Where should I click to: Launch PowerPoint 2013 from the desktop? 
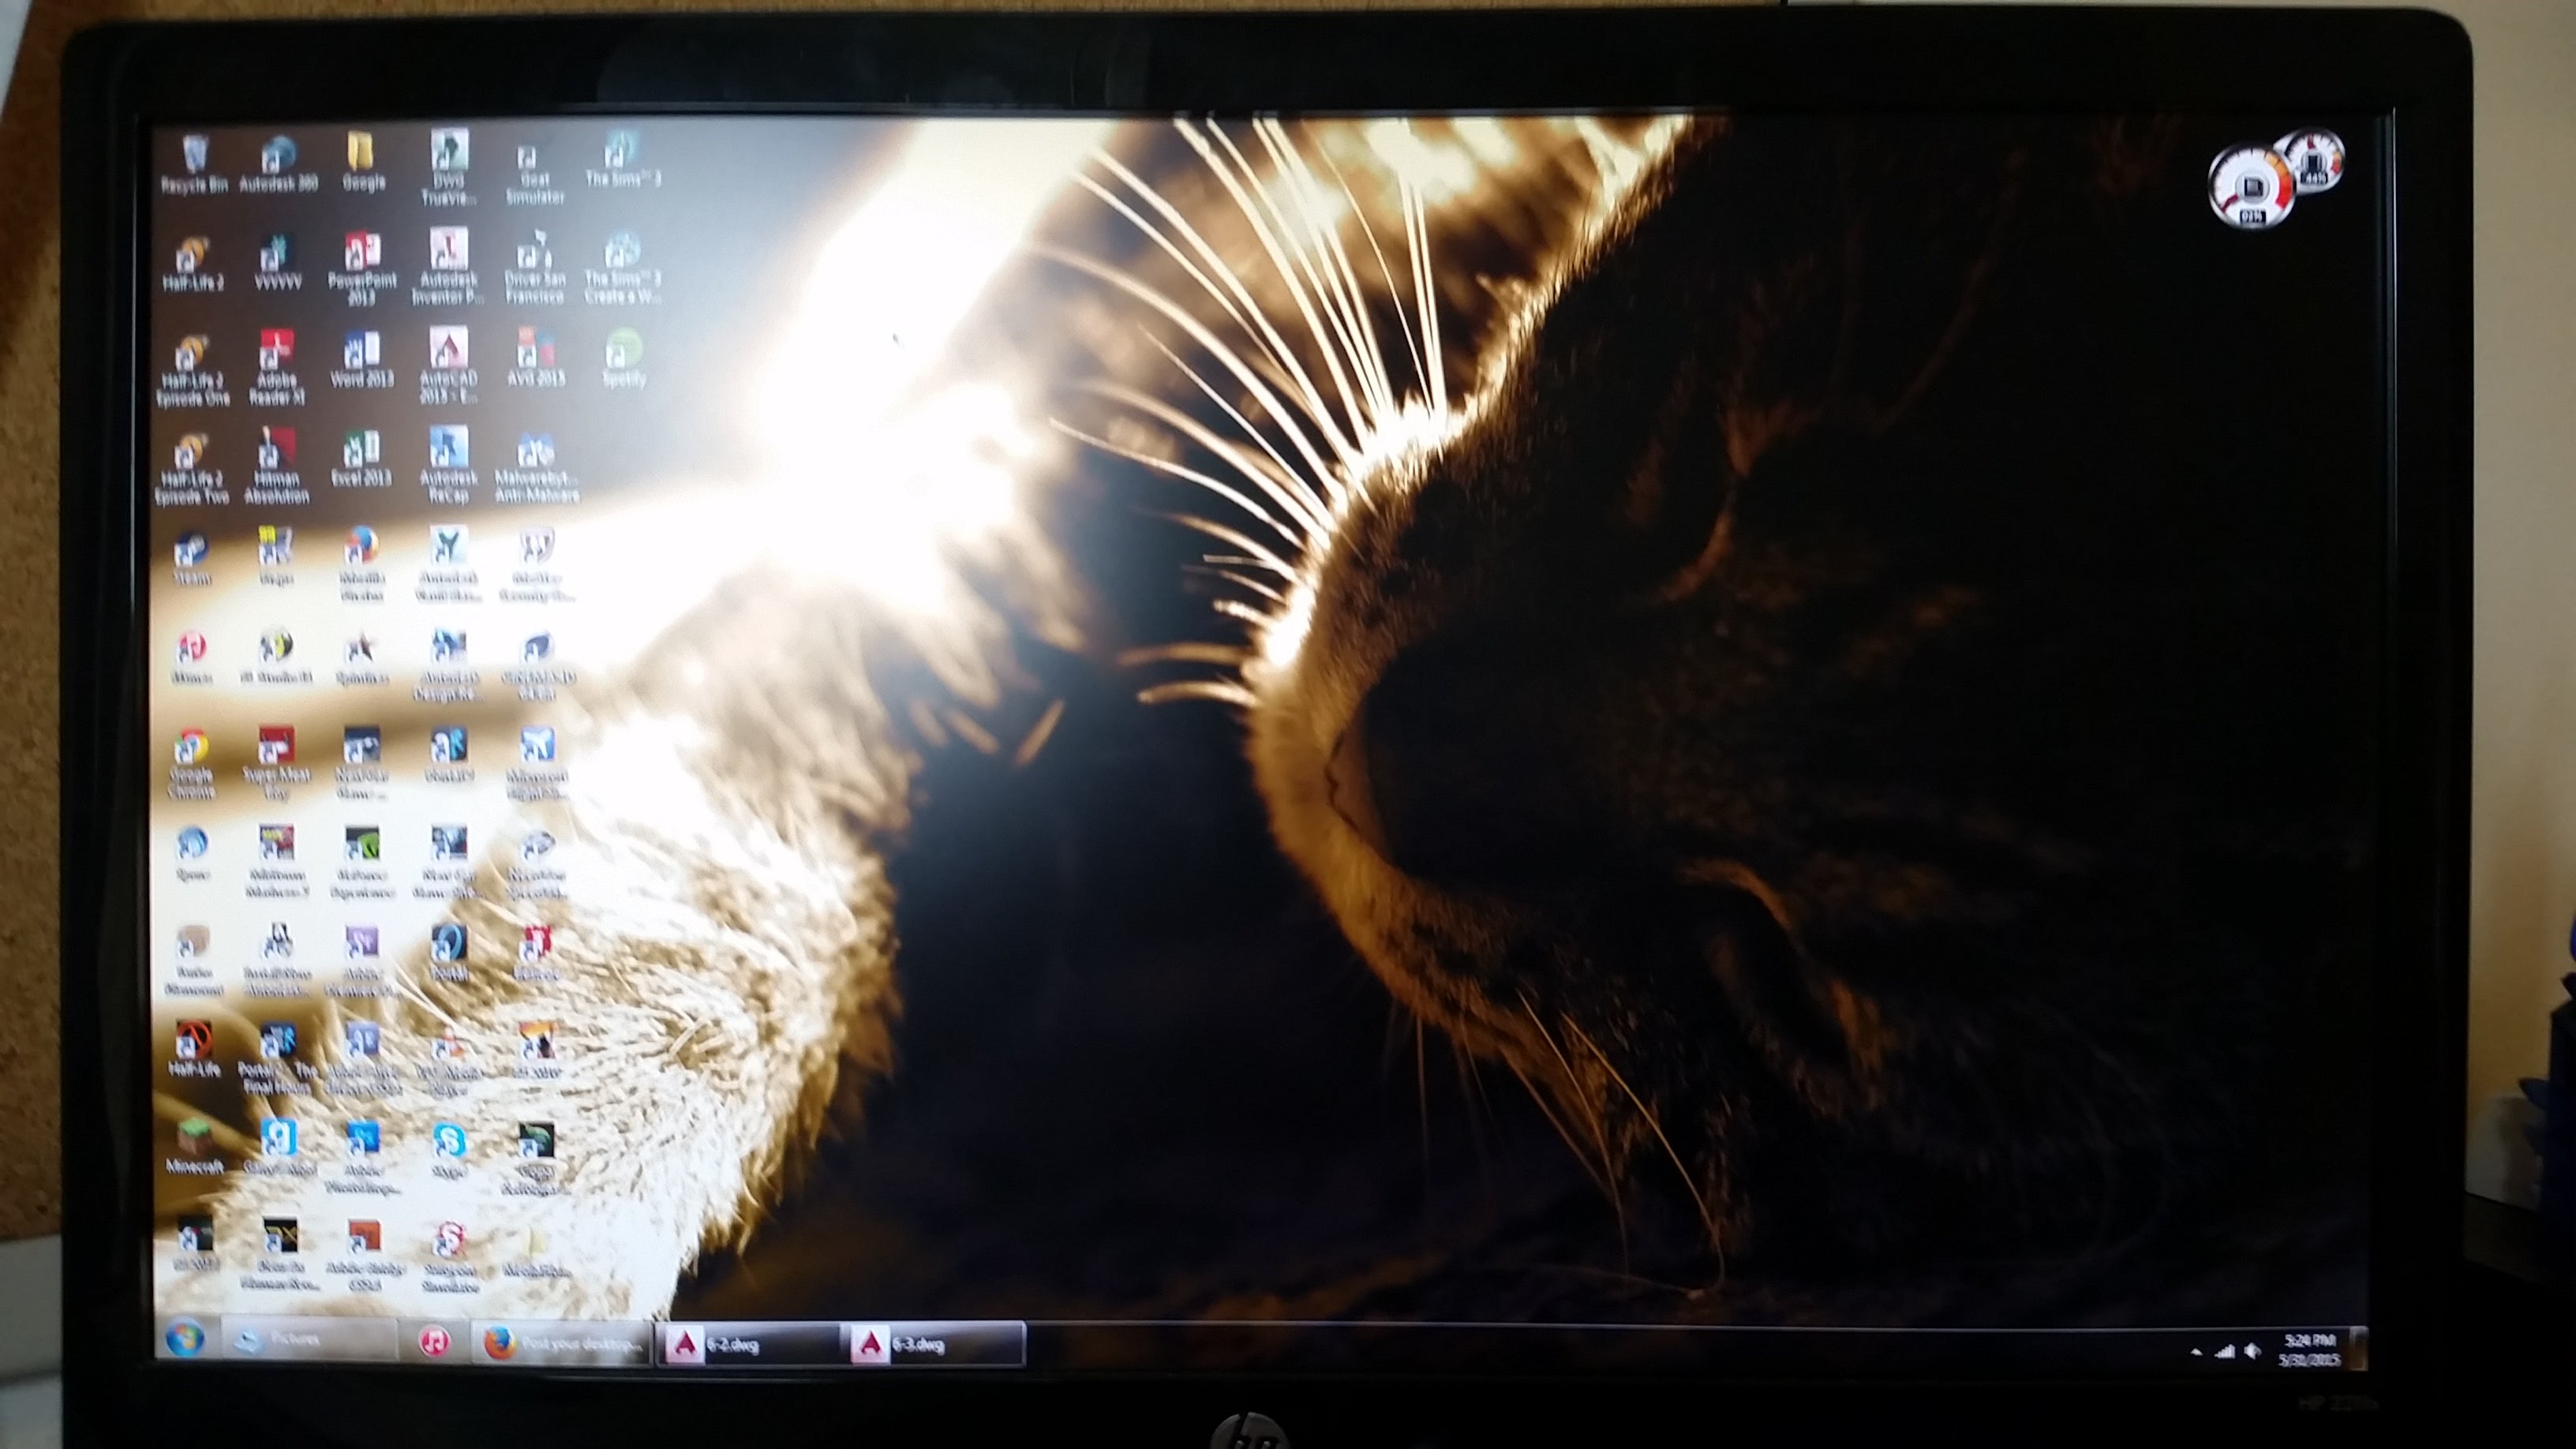[362, 268]
